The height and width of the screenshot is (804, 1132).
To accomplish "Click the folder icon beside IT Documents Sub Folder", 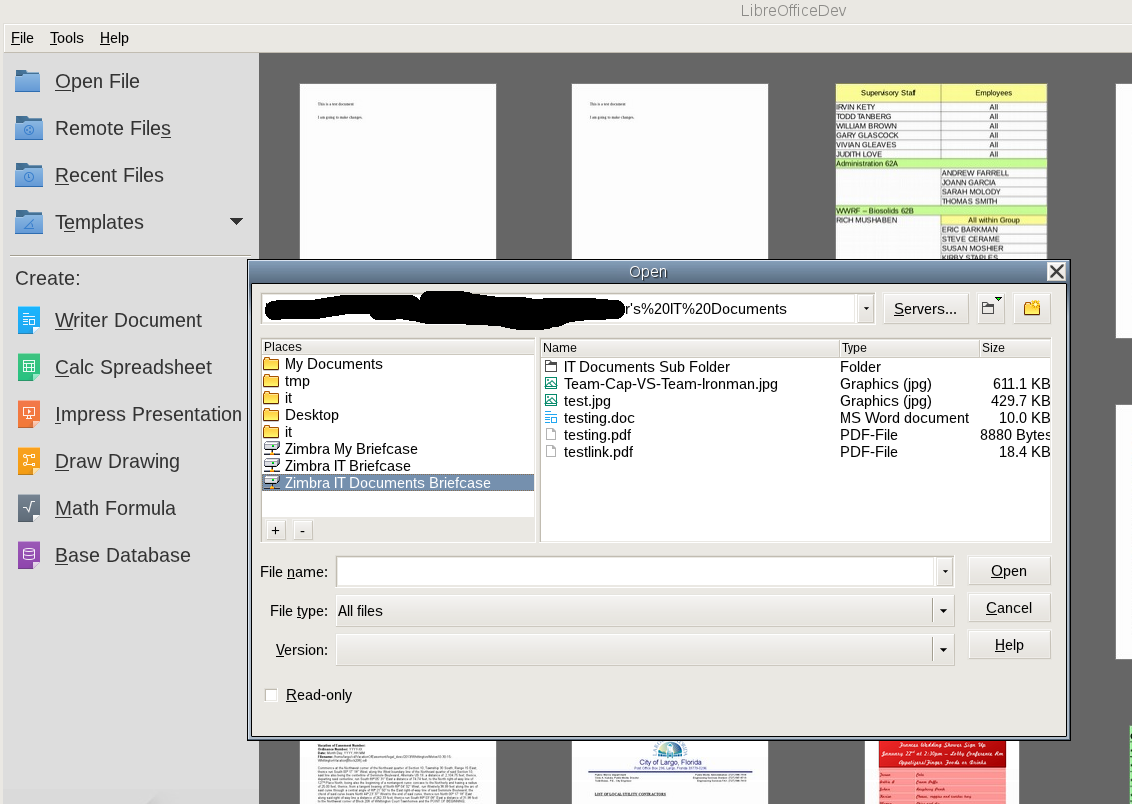I will [551, 367].
